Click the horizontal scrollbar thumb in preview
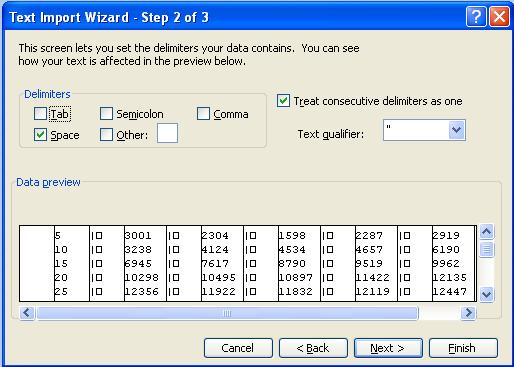The width and height of the screenshot is (514, 367). (x=227, y=313)
